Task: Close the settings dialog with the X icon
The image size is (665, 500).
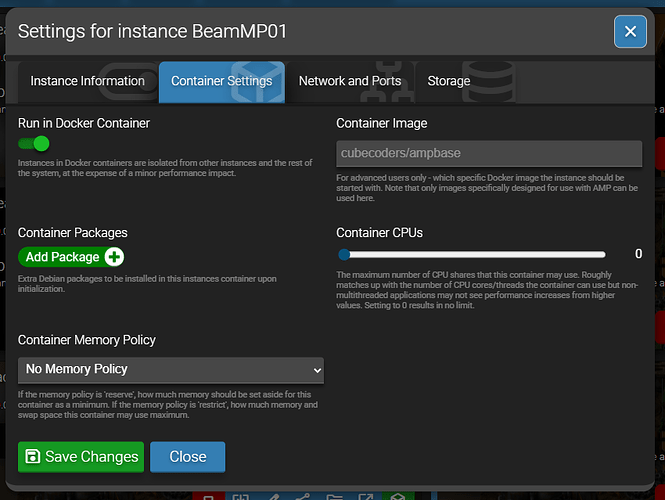Action: 629,32
